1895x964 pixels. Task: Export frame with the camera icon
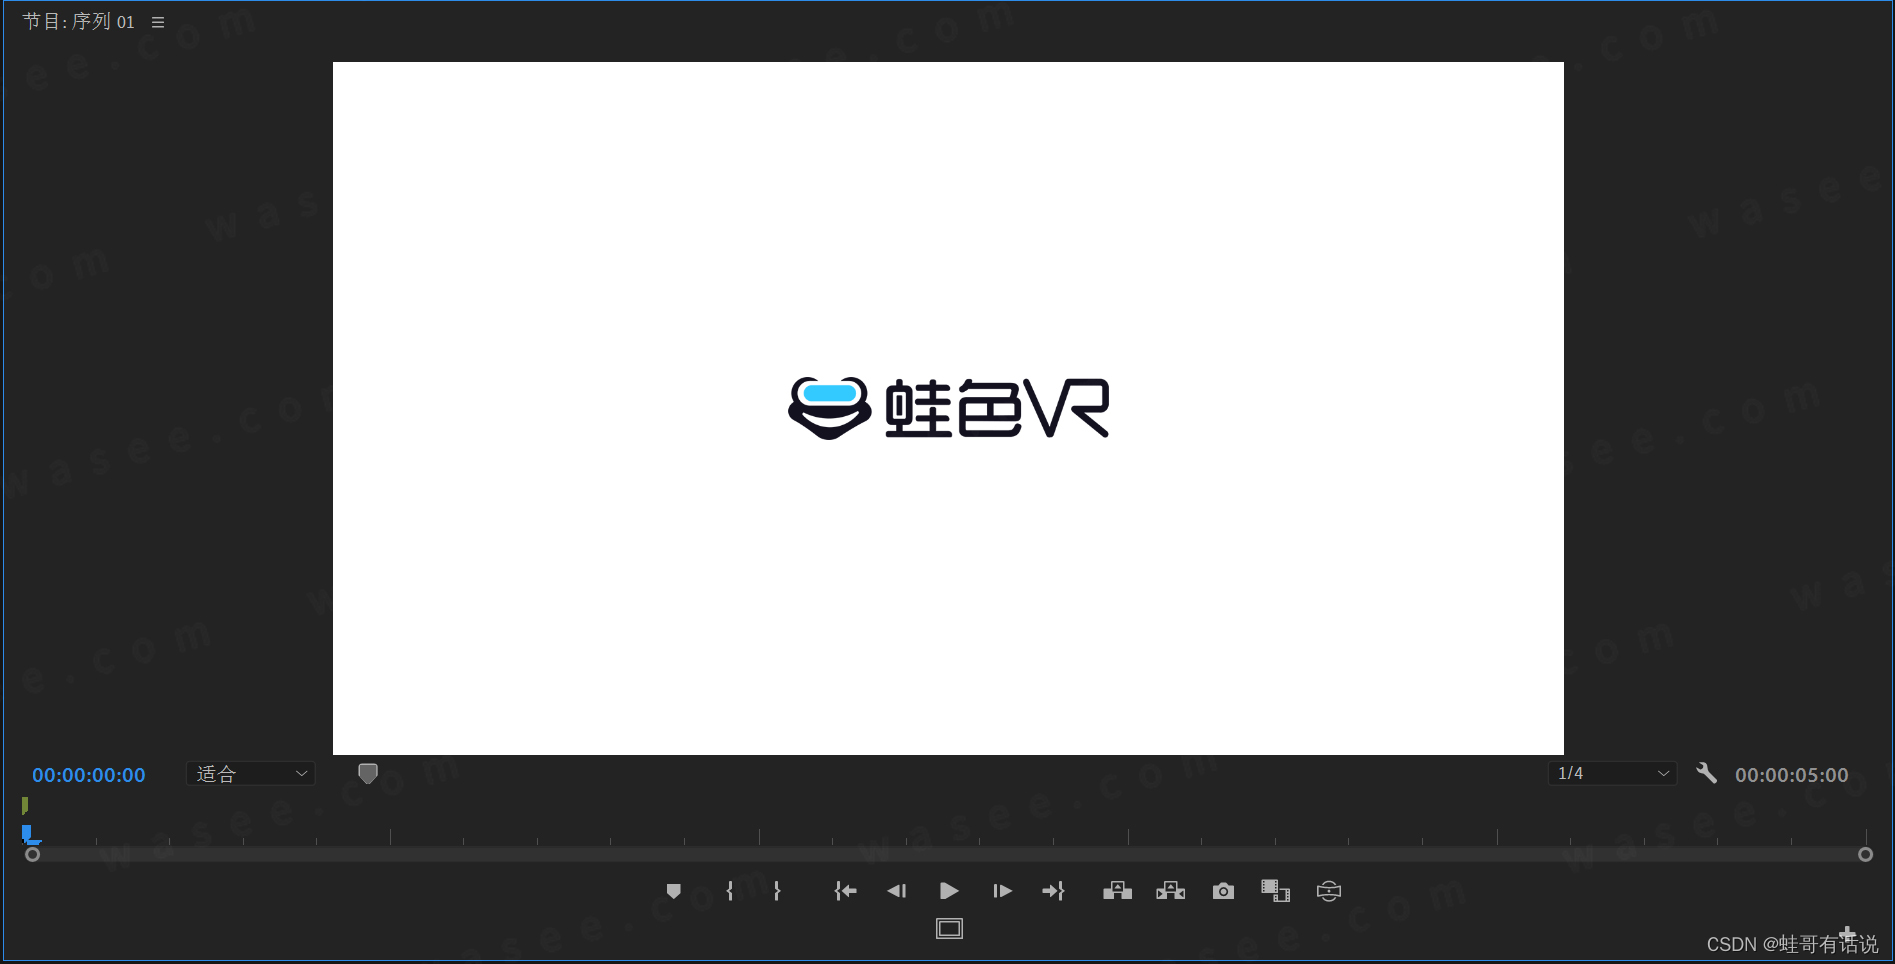coord(1223,891)
